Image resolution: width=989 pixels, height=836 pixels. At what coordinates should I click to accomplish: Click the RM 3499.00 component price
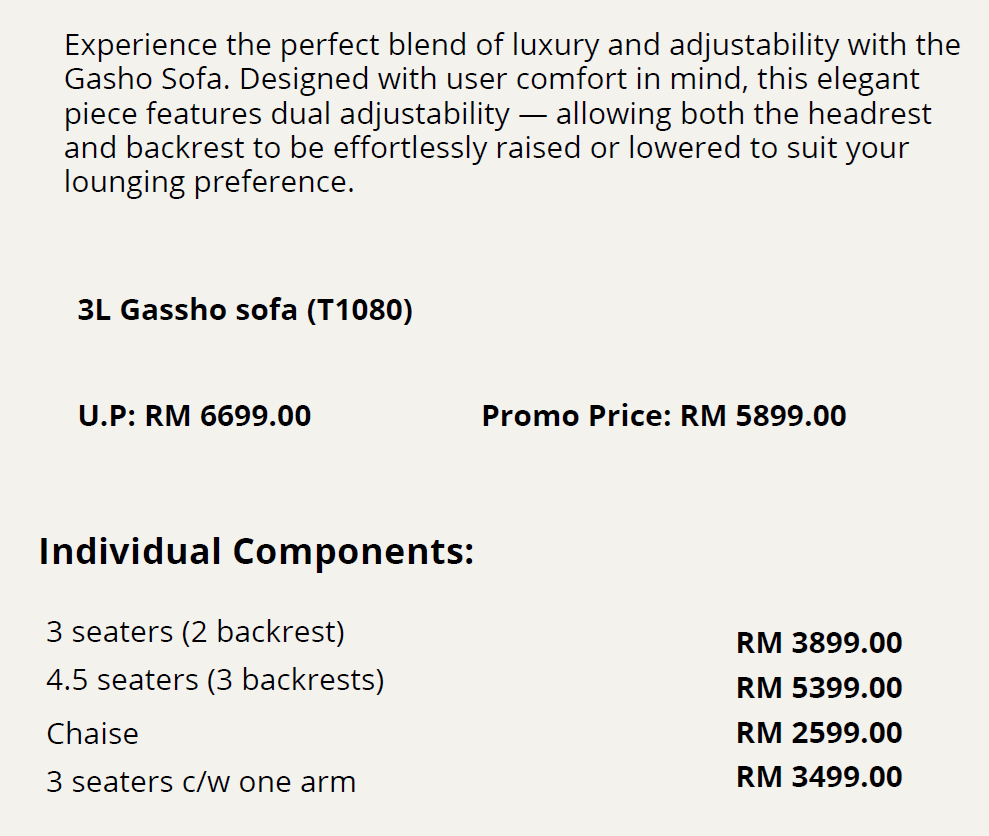tap(818, 777)
